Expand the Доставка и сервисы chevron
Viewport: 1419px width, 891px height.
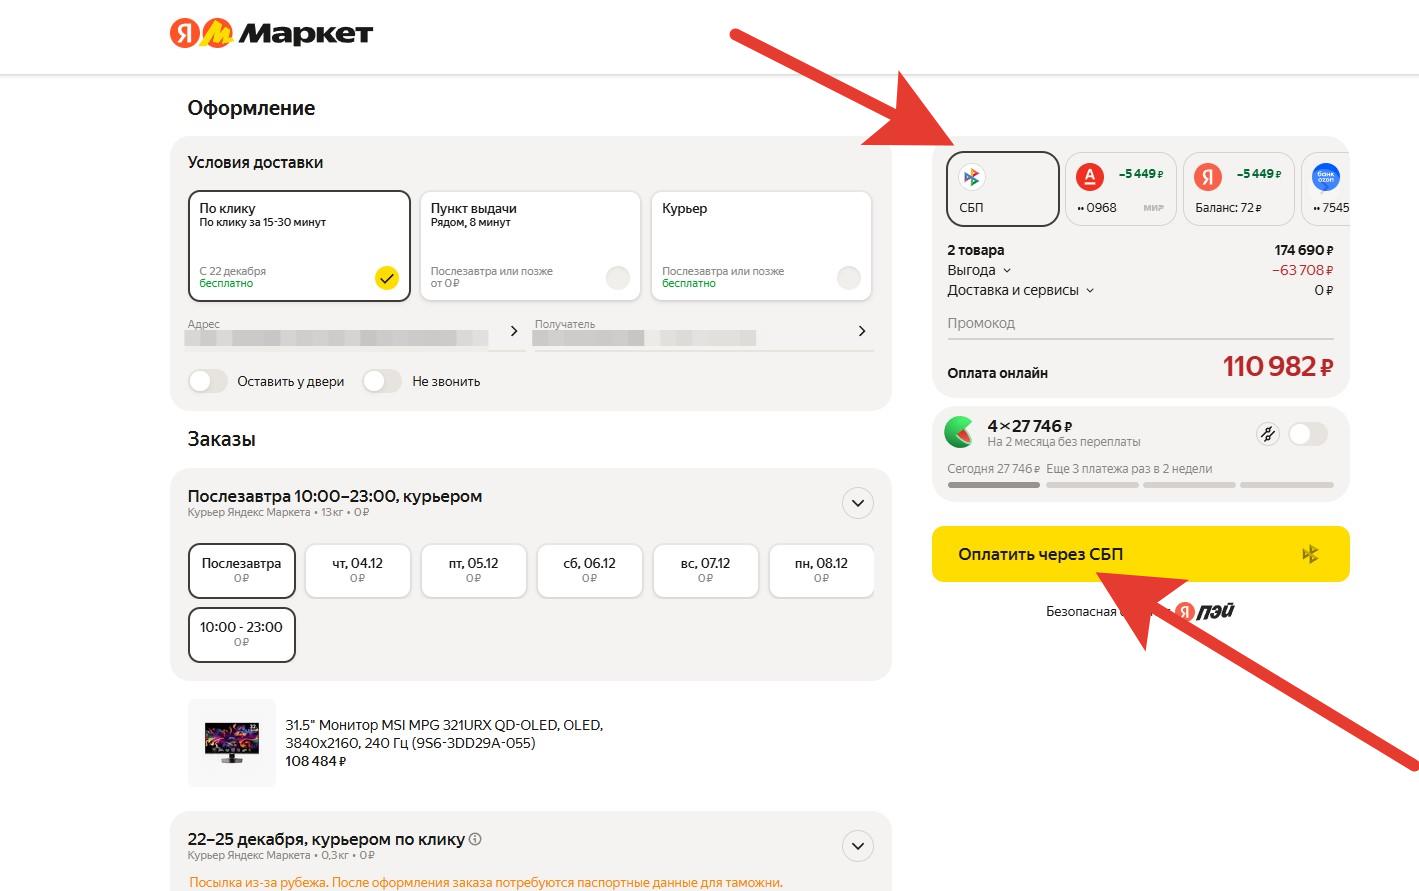coord(1090,290)
